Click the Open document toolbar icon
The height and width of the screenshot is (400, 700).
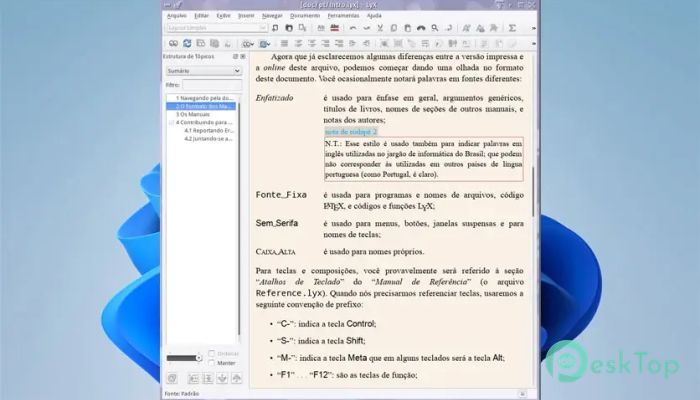(289, 28)
